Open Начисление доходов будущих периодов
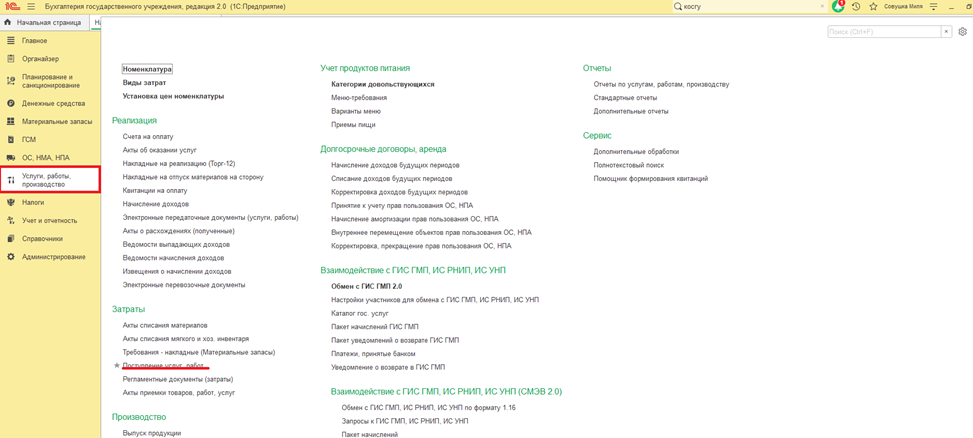This screenshot has width=973, height=438. tap(395, 165)
